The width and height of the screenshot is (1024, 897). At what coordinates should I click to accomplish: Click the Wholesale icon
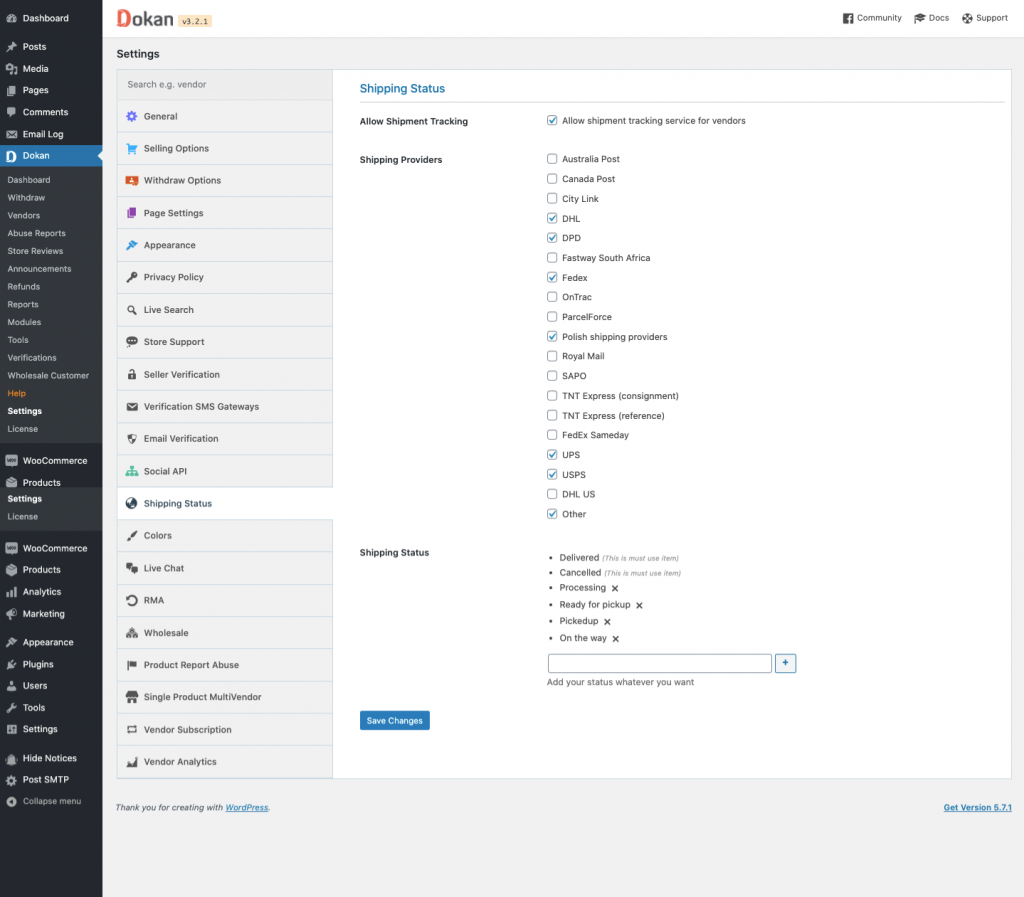click(x=132, y=633)
